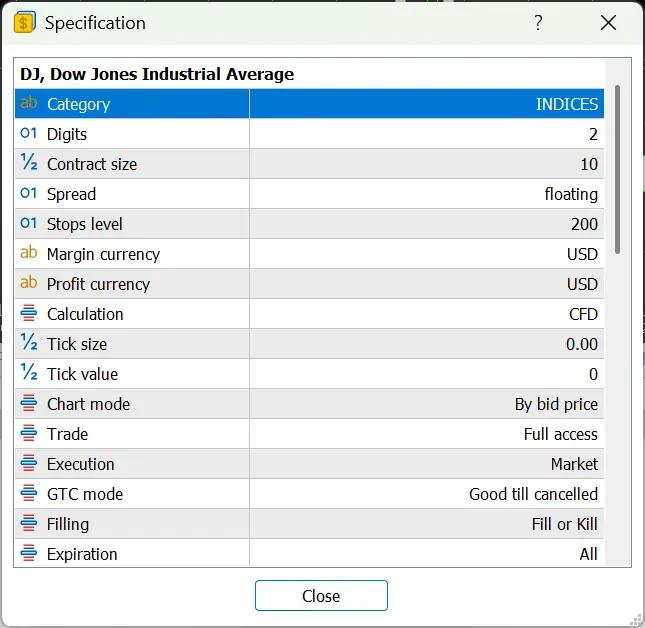This screenshot has height=628, width=645.
Task: Click the ab icon beside Margin currency
Action: 29,253
